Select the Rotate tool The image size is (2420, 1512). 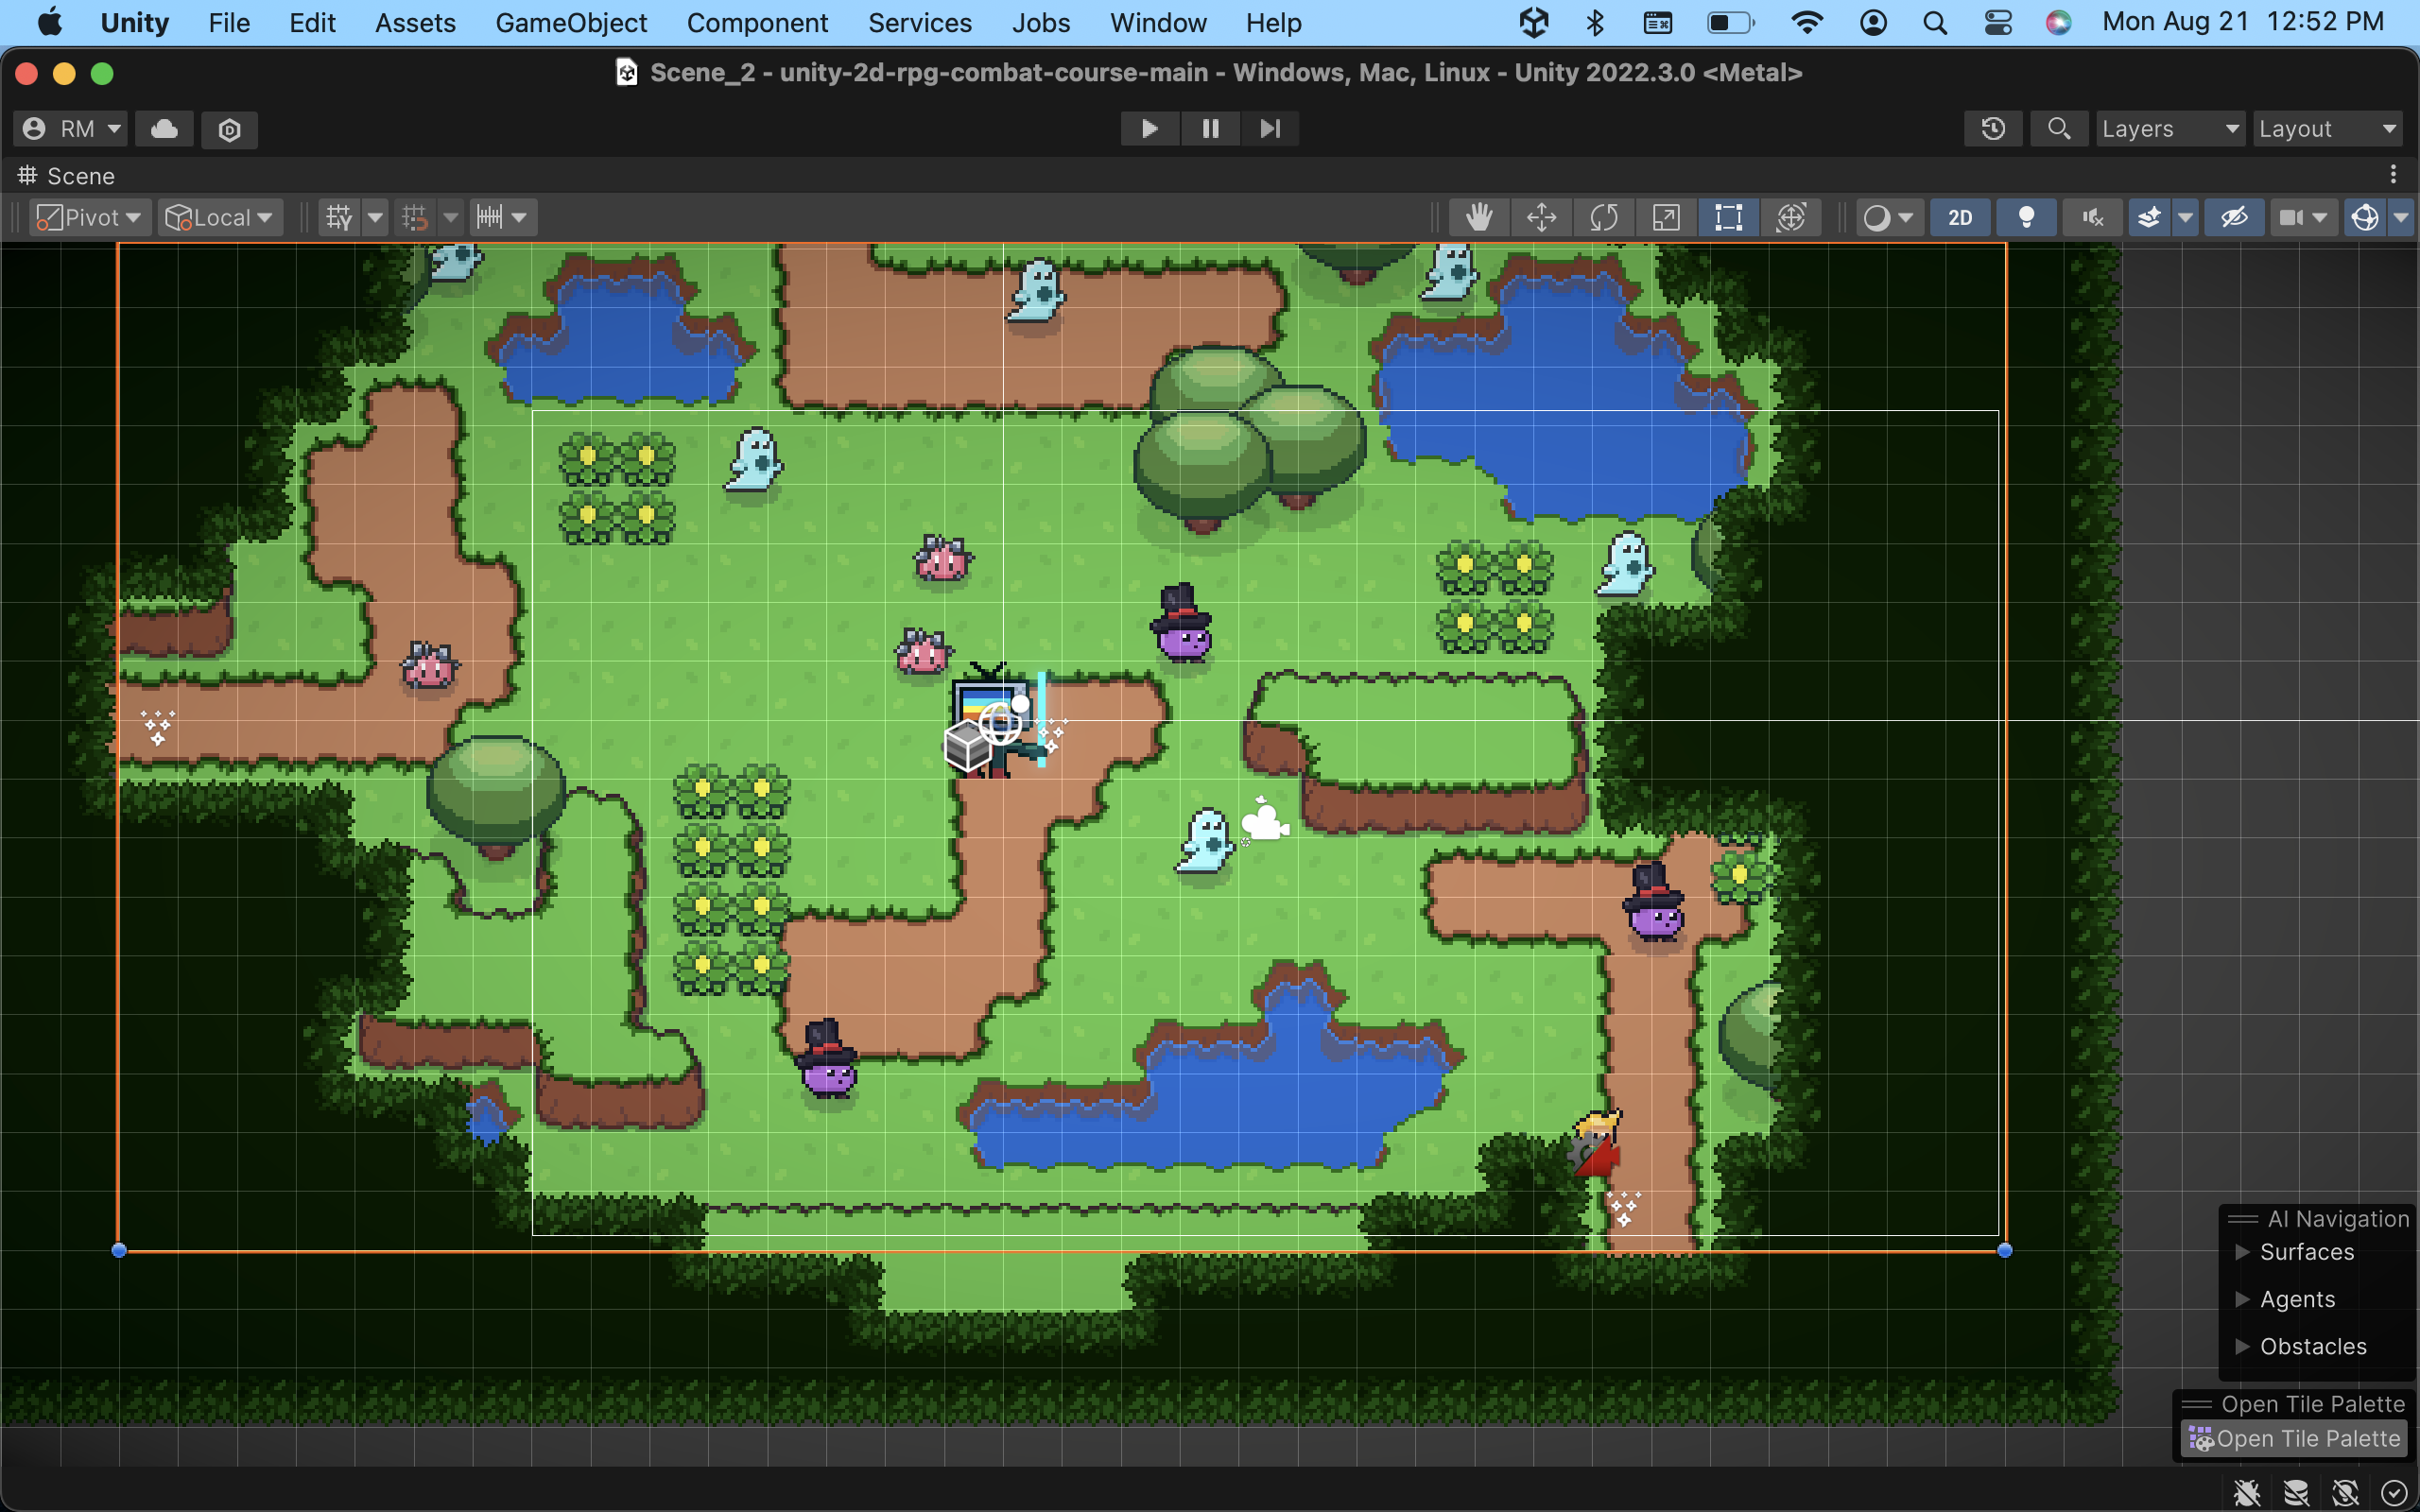pos(1604,217)
